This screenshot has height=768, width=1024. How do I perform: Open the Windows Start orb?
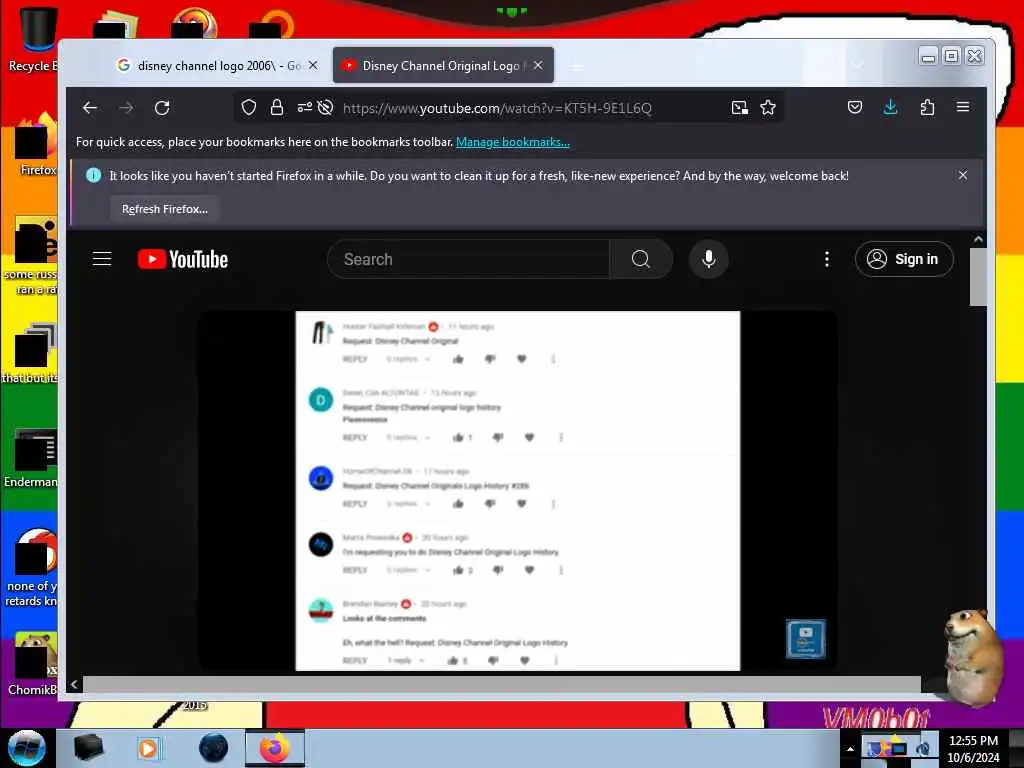pos(26,748)
